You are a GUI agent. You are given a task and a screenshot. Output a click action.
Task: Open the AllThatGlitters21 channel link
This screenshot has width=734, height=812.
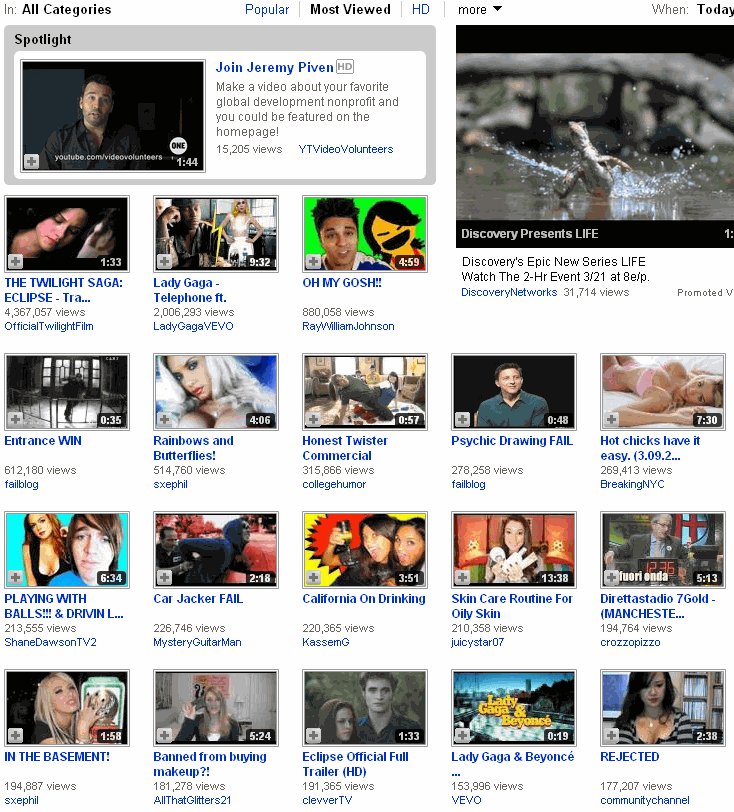tap(192, 800)
